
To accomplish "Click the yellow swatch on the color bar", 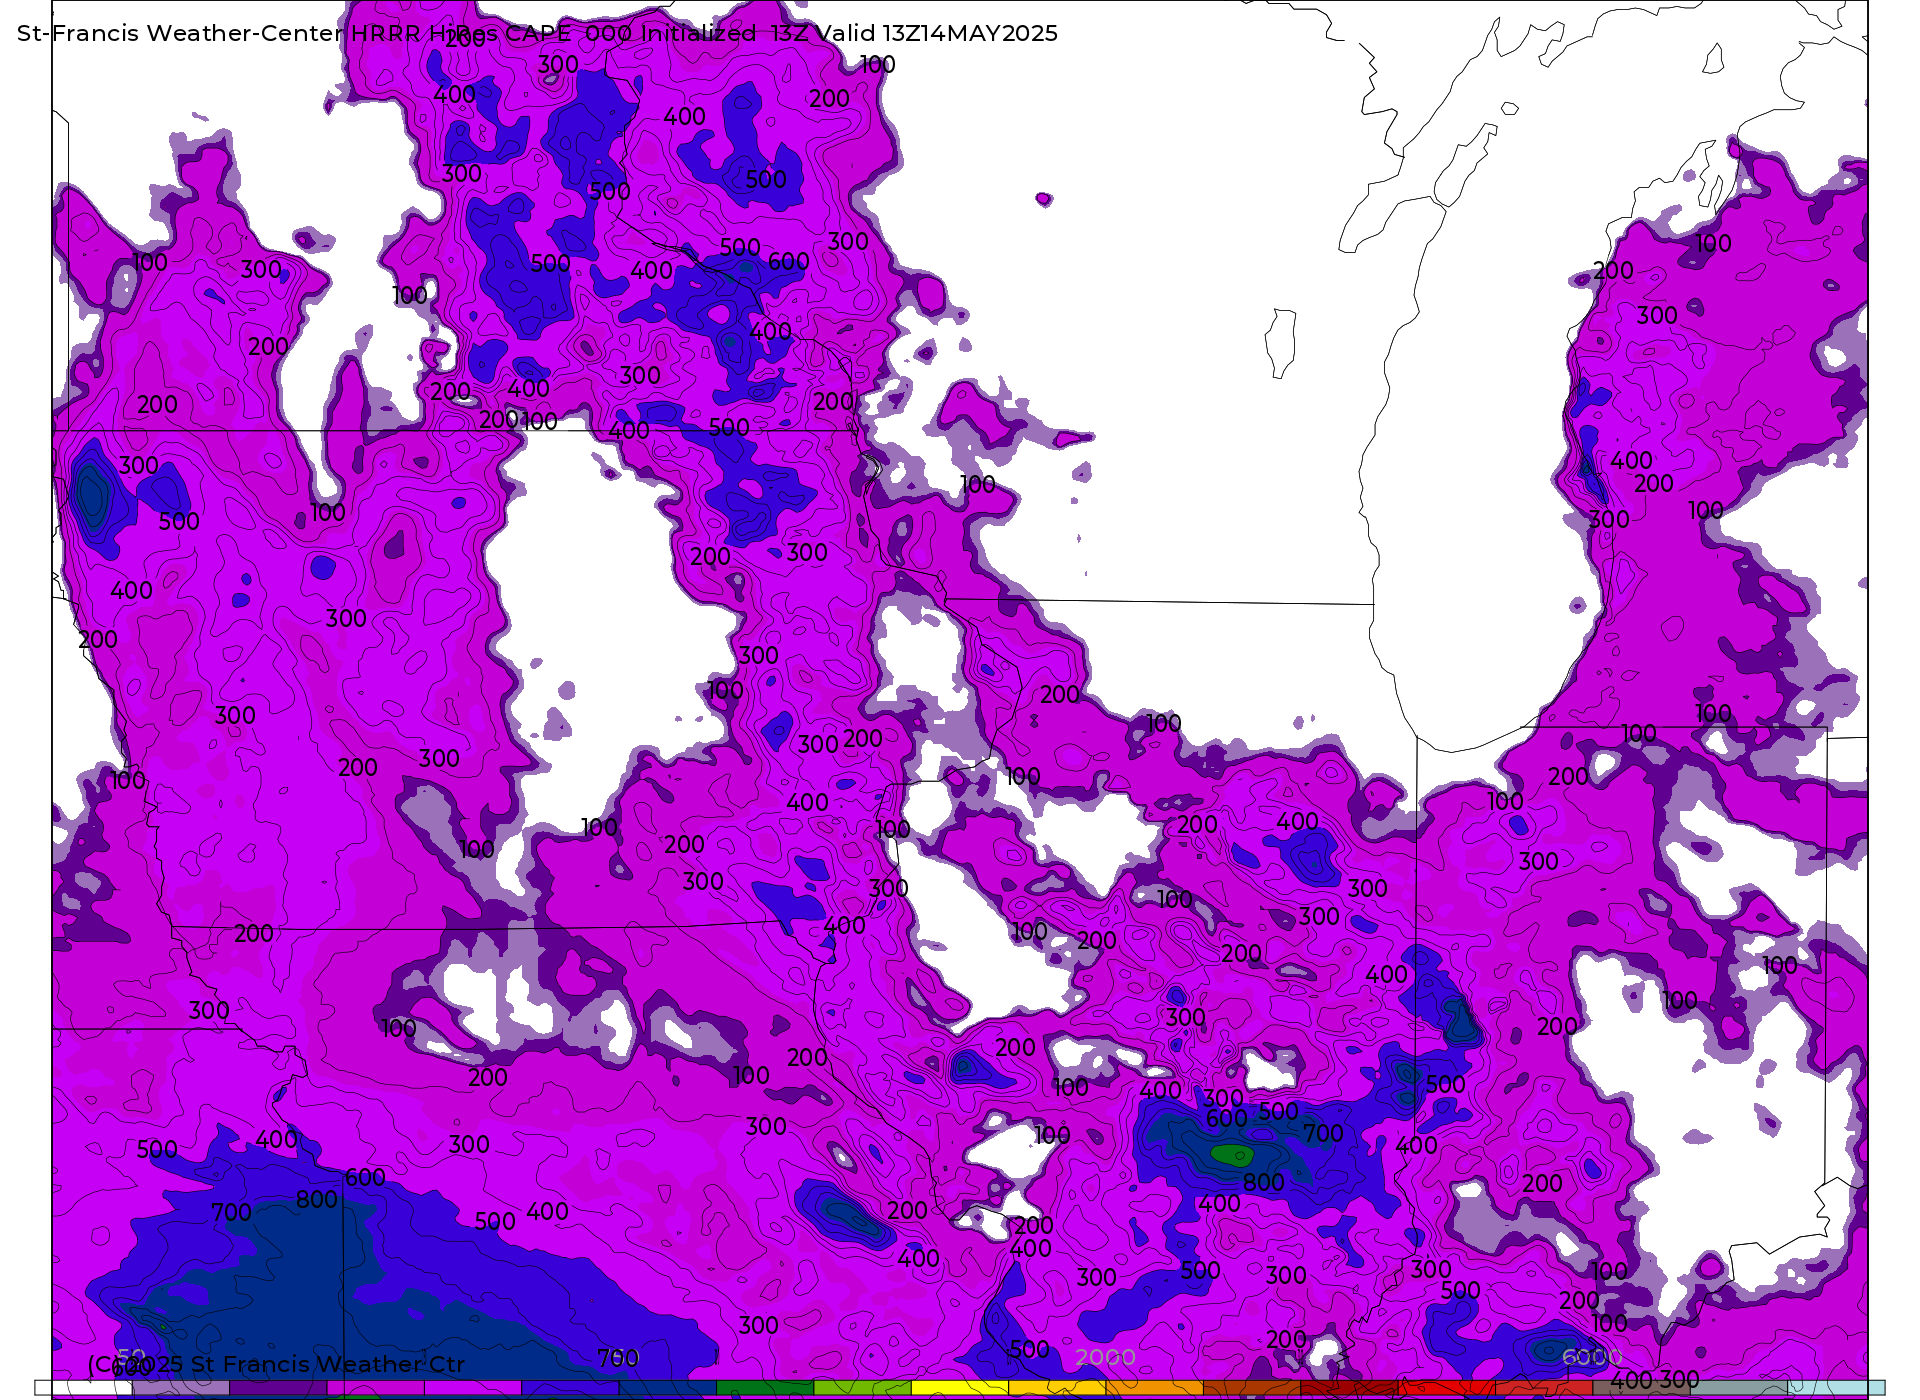I will pyautogui.click(x=960, y=1388).
